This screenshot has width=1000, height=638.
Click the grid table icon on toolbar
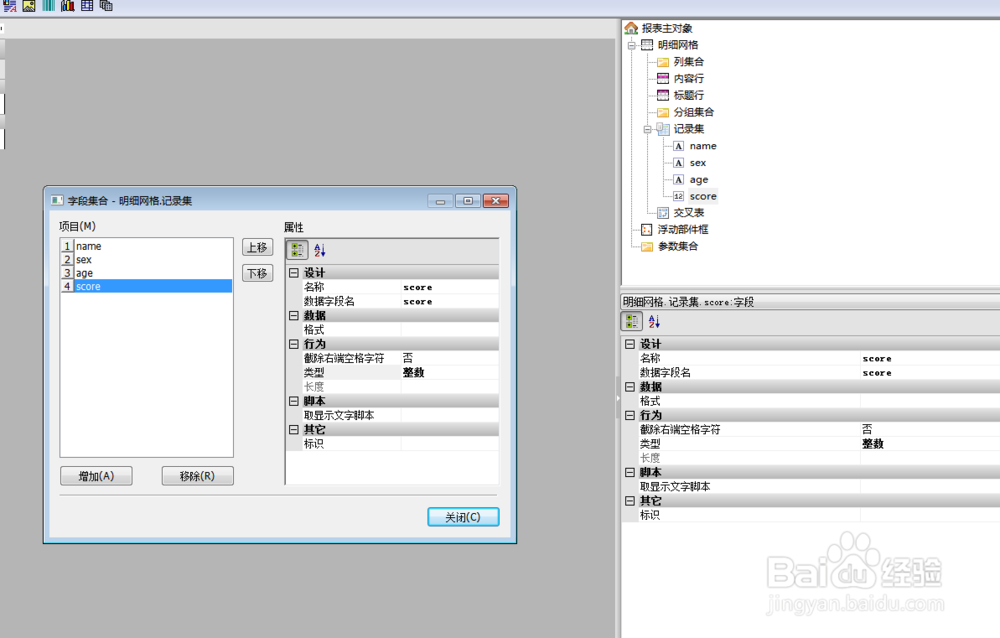[x=86, y=6]
